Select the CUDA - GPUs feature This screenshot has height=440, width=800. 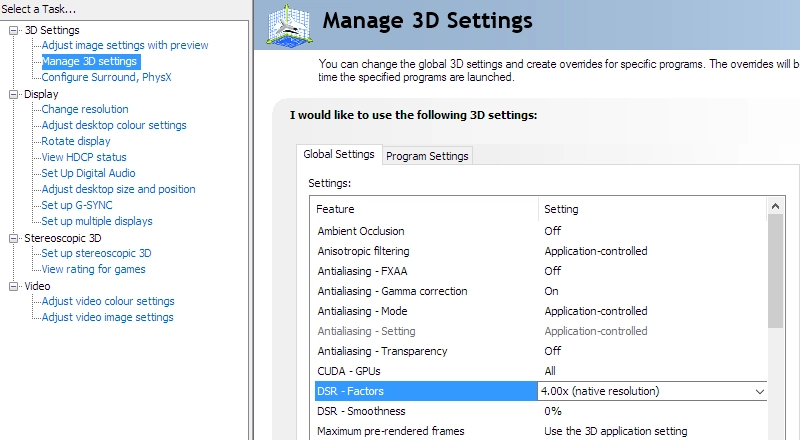point(349,371)
